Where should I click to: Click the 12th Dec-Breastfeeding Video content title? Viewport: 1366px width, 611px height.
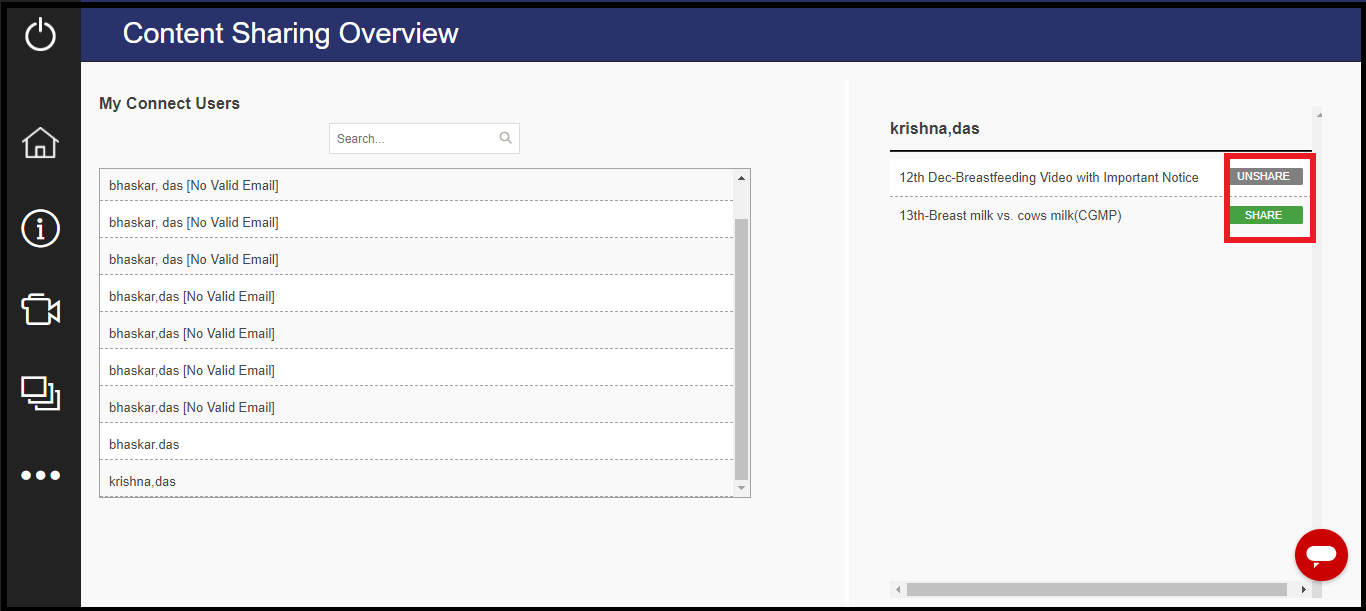point(1048,178)
